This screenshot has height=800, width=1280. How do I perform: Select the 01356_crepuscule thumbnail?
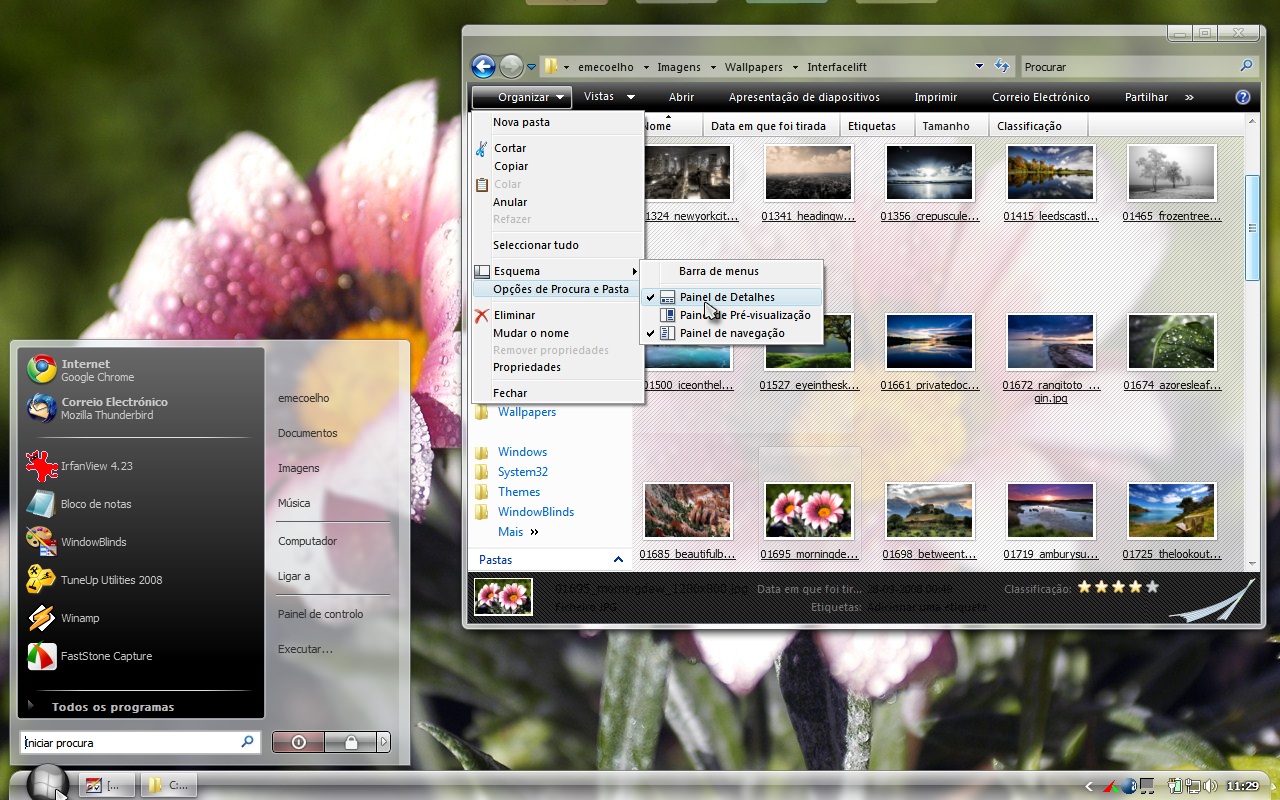[929, 173]
